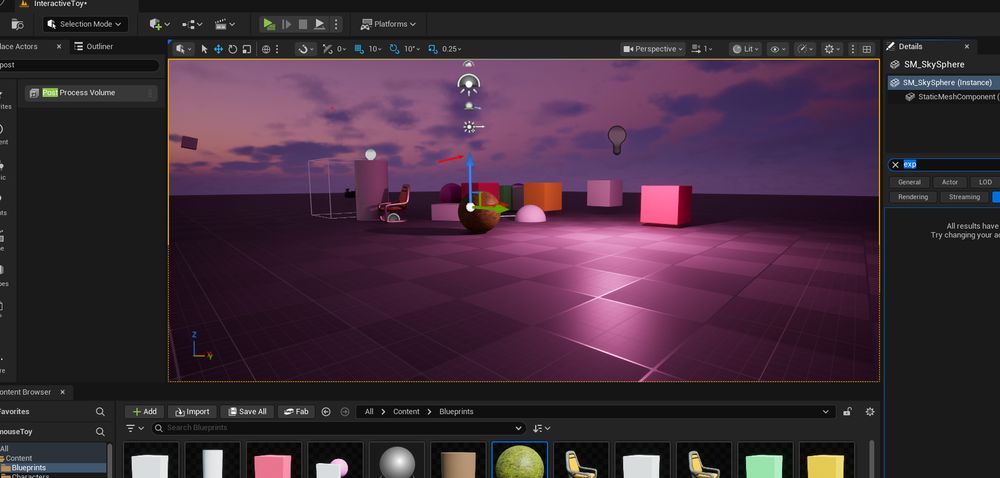Open the Blueprints toolbar dropdown

click(192, 24)
